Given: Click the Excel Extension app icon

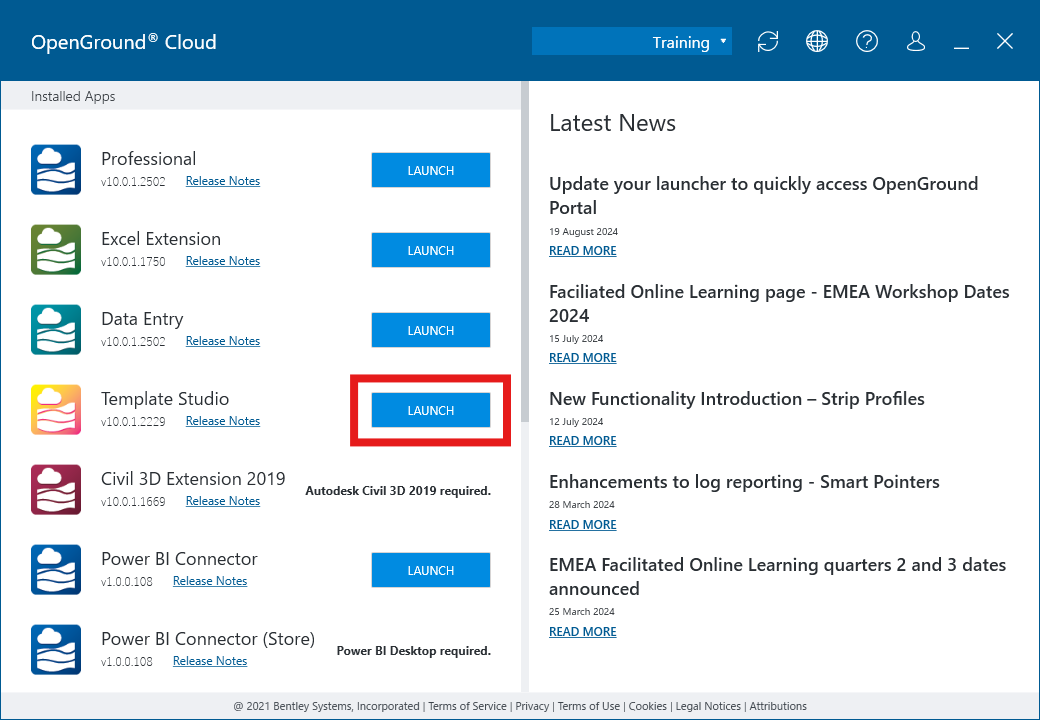Looking at the screenshot, I should pos(56,250).
